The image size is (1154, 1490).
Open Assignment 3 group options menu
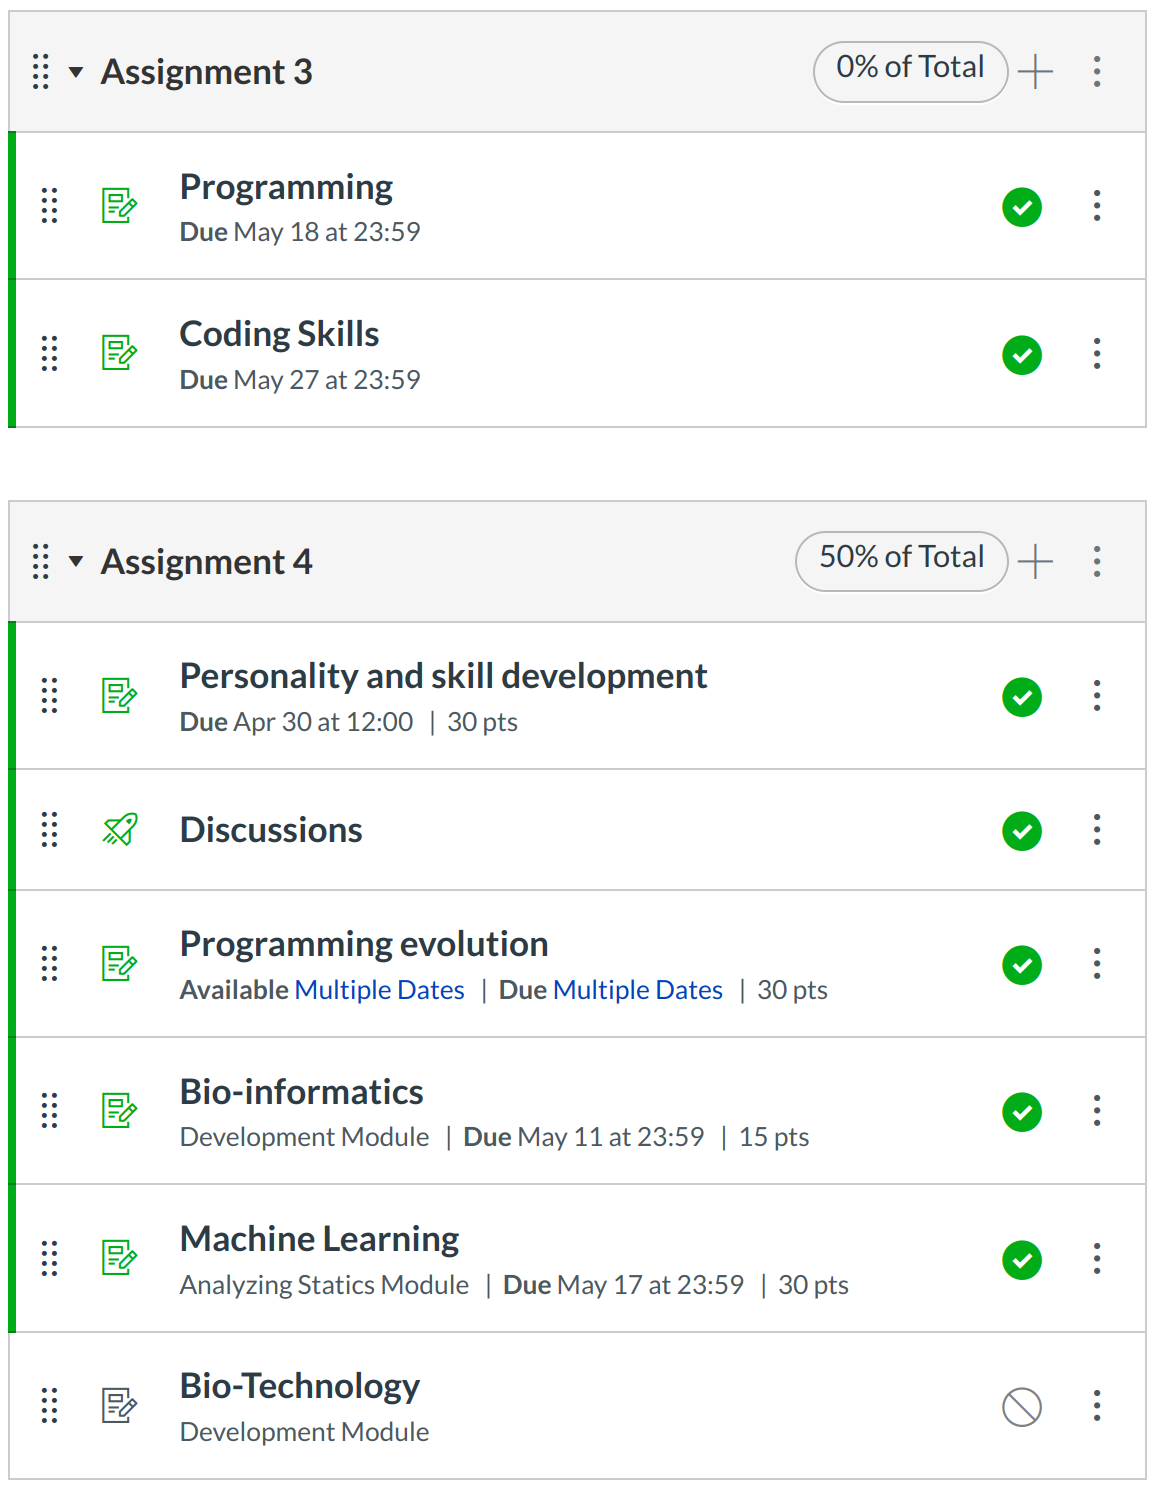(1097, 72)
